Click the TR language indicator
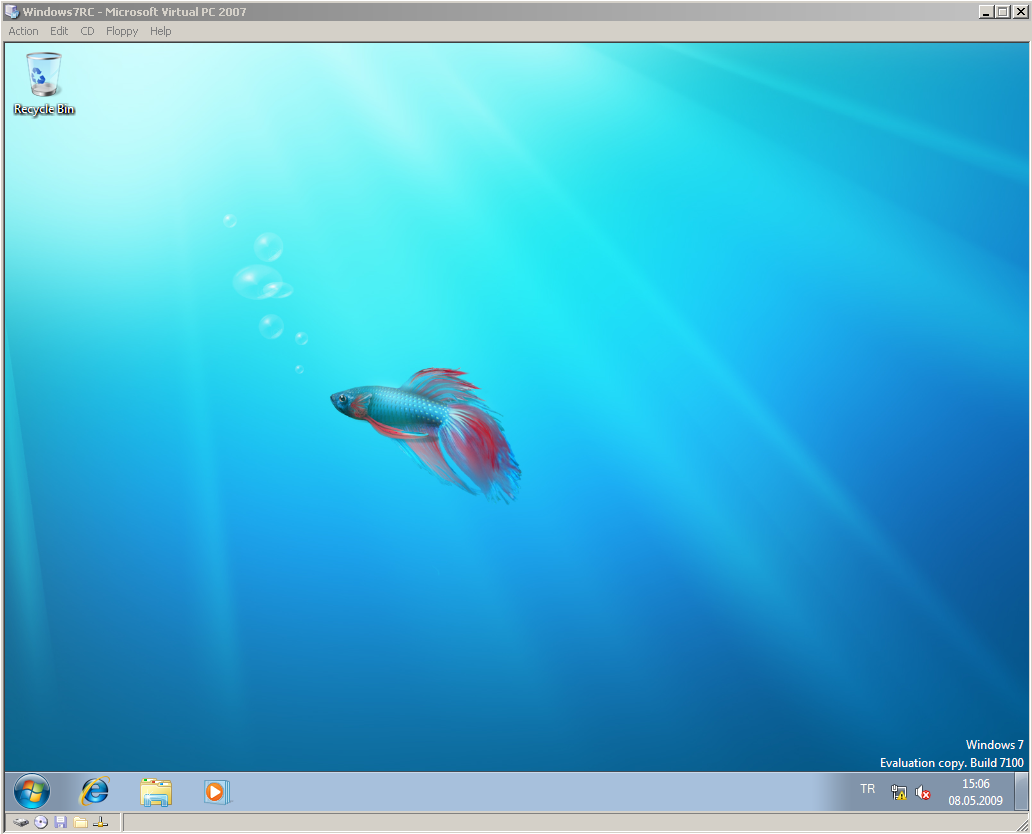 [x=867, y=789]
